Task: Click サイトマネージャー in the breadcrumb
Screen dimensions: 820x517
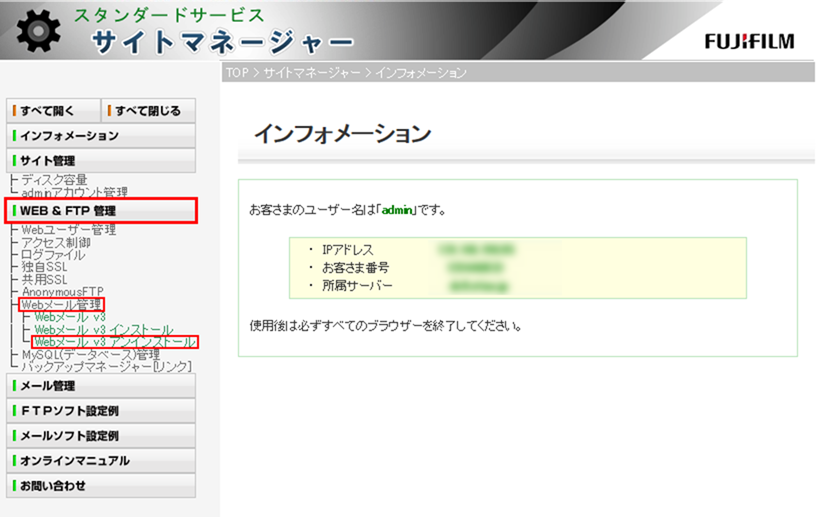Action: 312,73
